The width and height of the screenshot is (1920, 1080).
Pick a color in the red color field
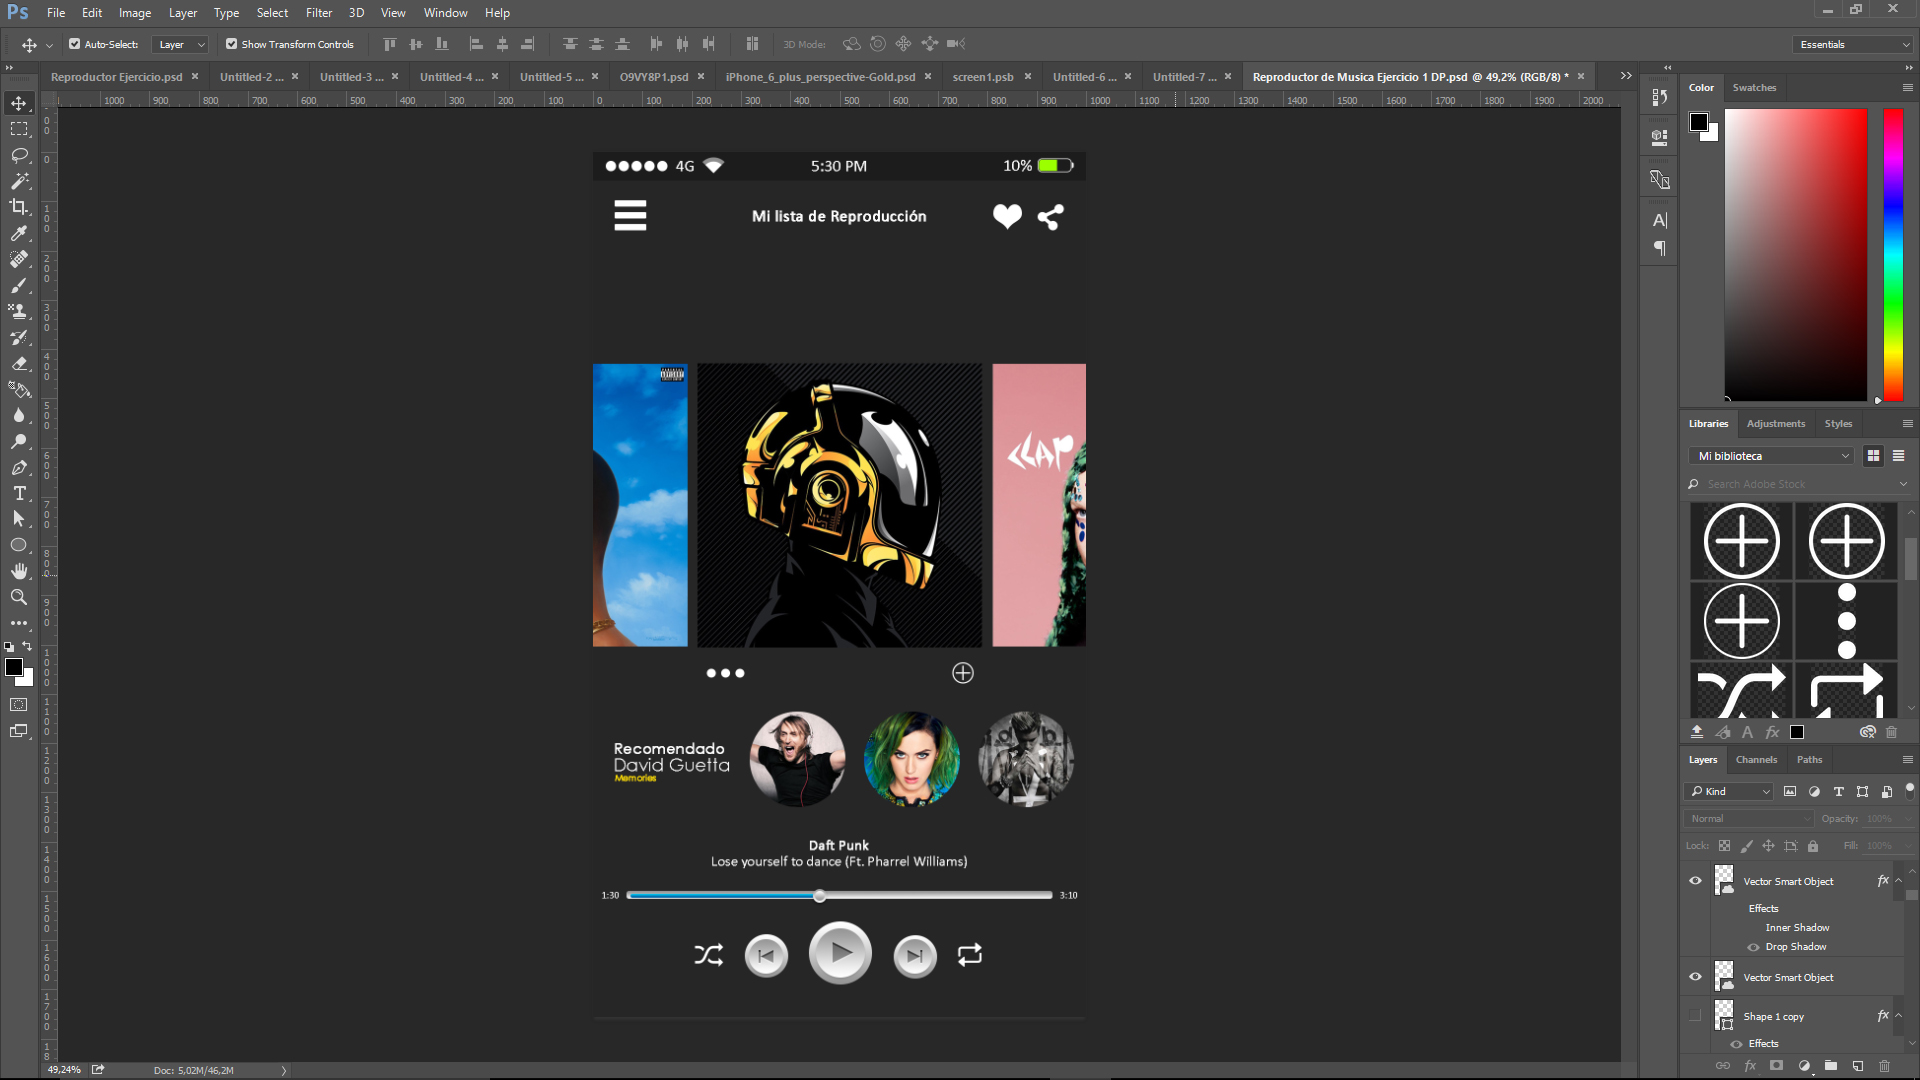pos(1795,255)
